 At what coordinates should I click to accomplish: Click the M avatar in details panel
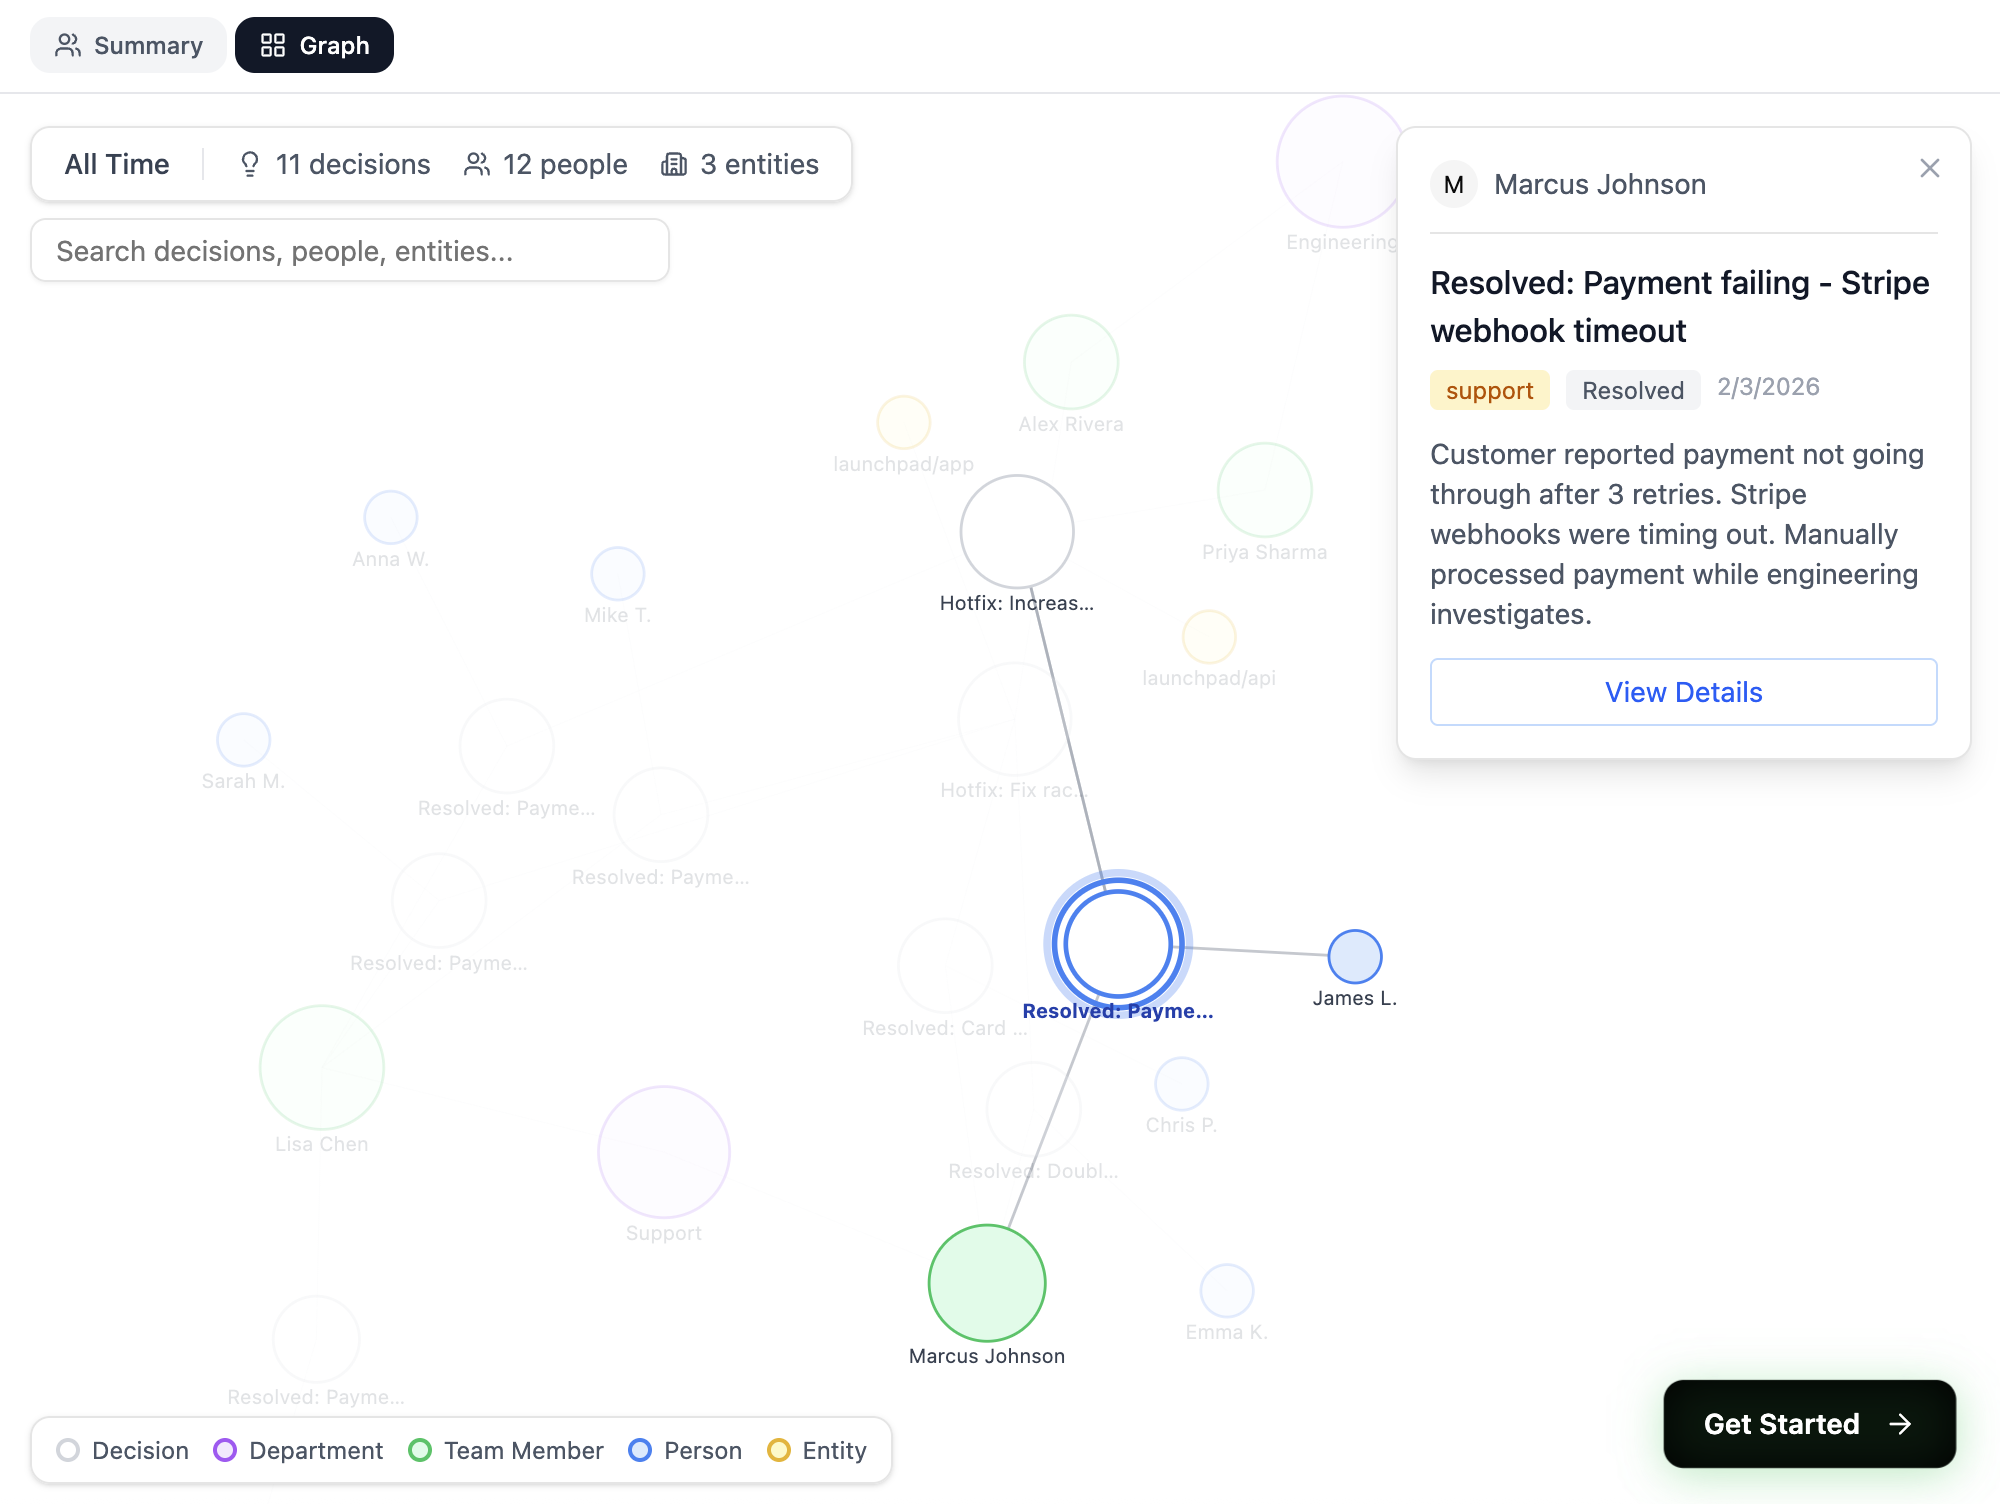(x=1453, y=185)
